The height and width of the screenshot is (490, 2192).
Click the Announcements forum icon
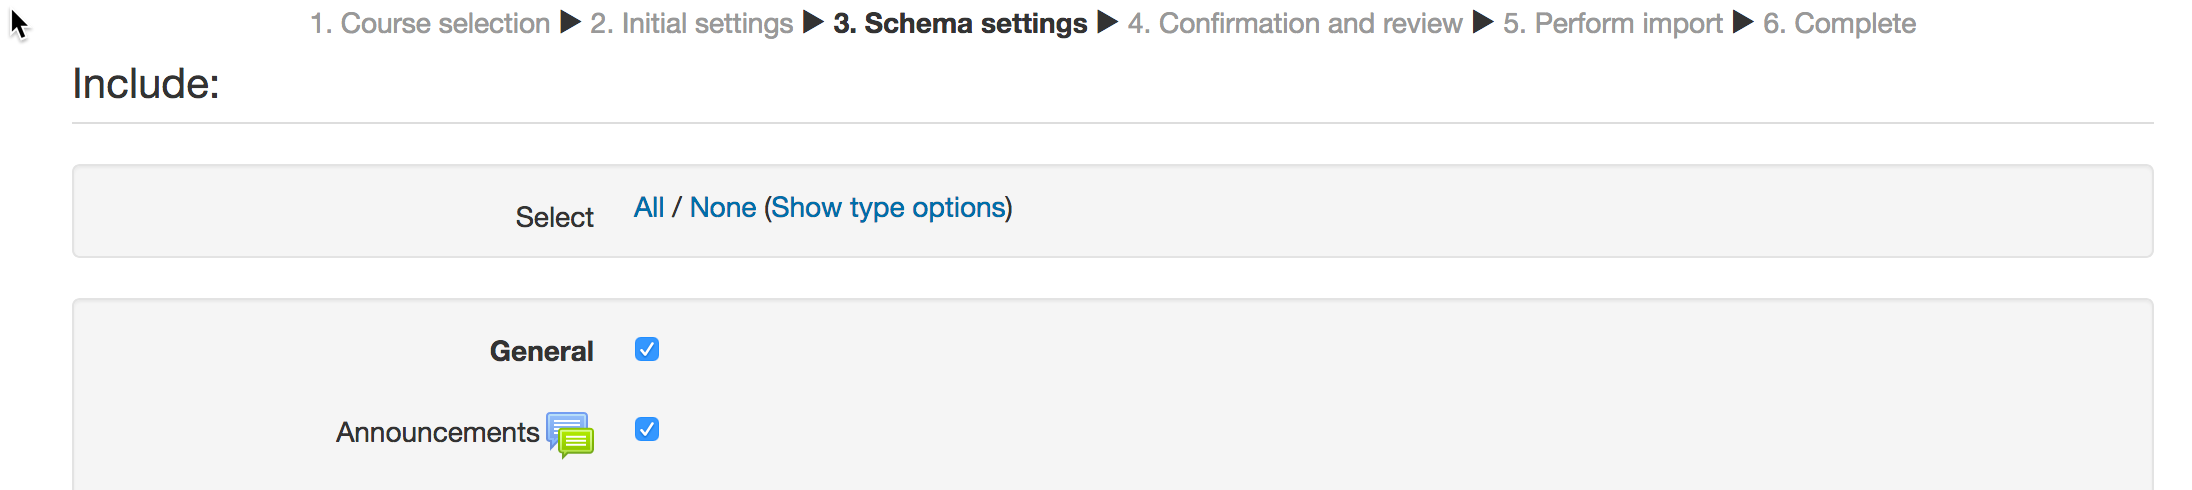[570, 435]
